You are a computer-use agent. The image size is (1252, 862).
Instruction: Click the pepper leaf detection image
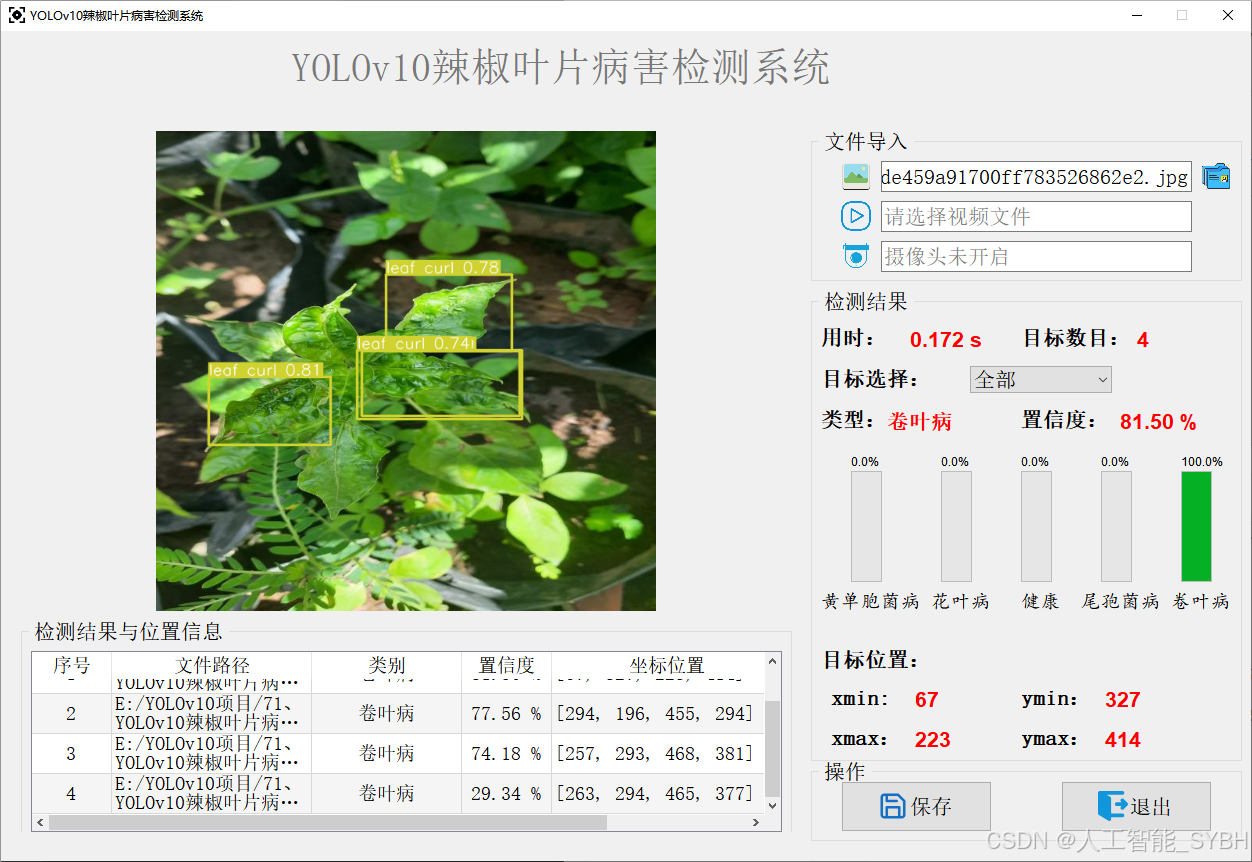[x=406, y=371]
